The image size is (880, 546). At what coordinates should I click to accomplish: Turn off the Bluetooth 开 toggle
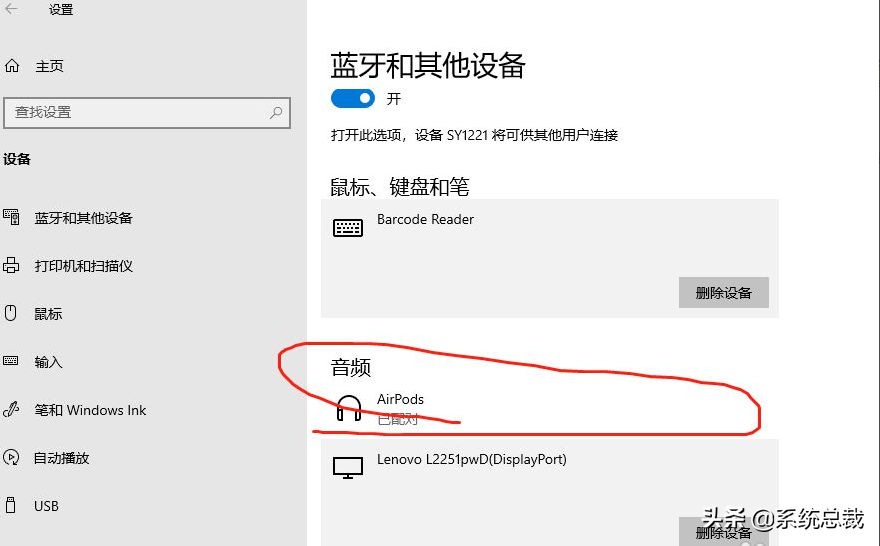(x=352, y=98)
